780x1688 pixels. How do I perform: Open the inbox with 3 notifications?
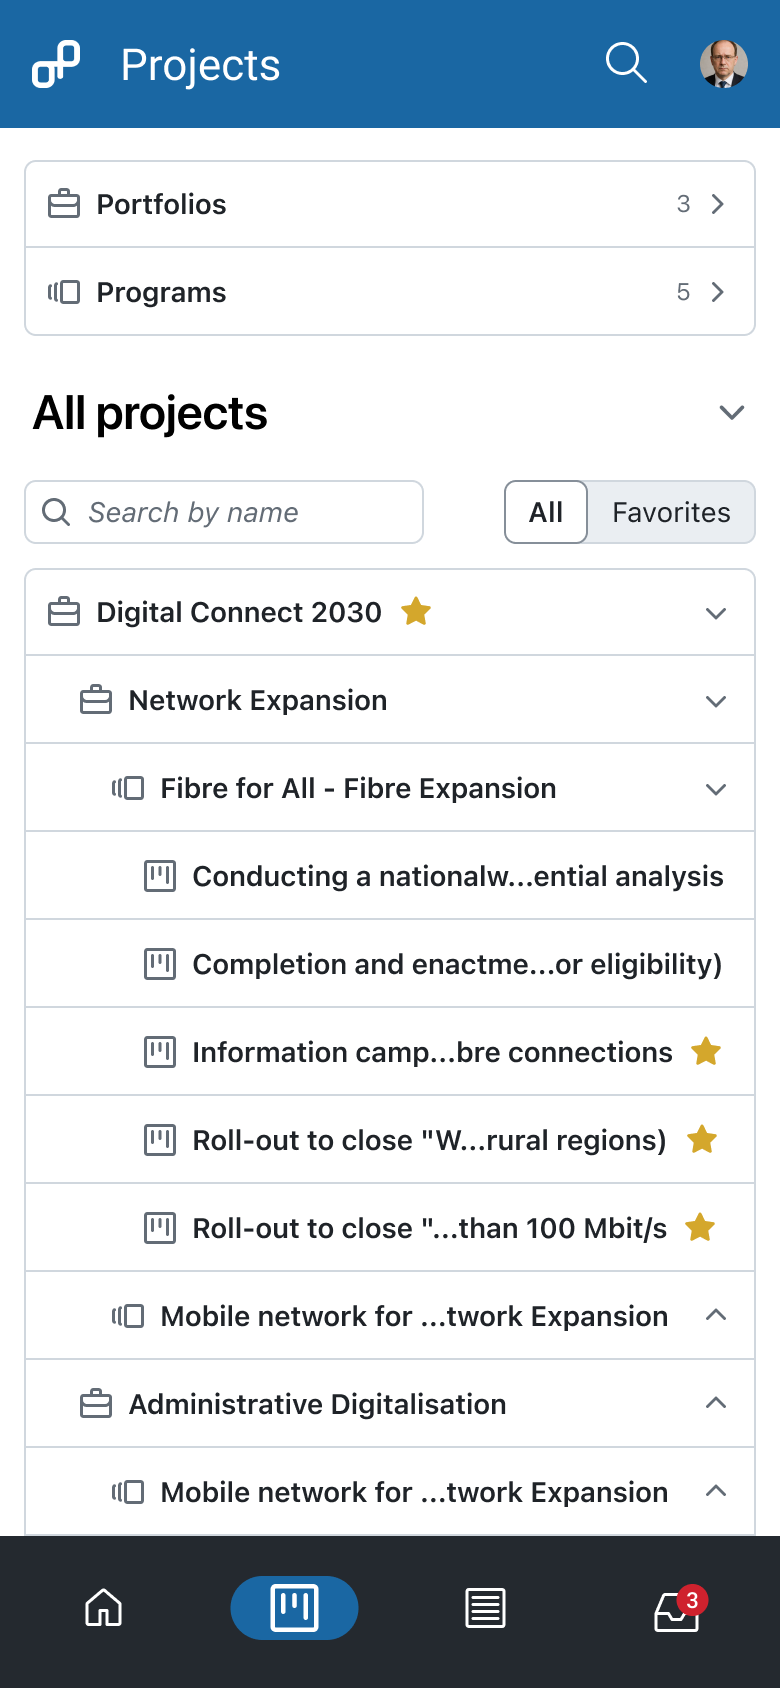[x=676, y=1608]
